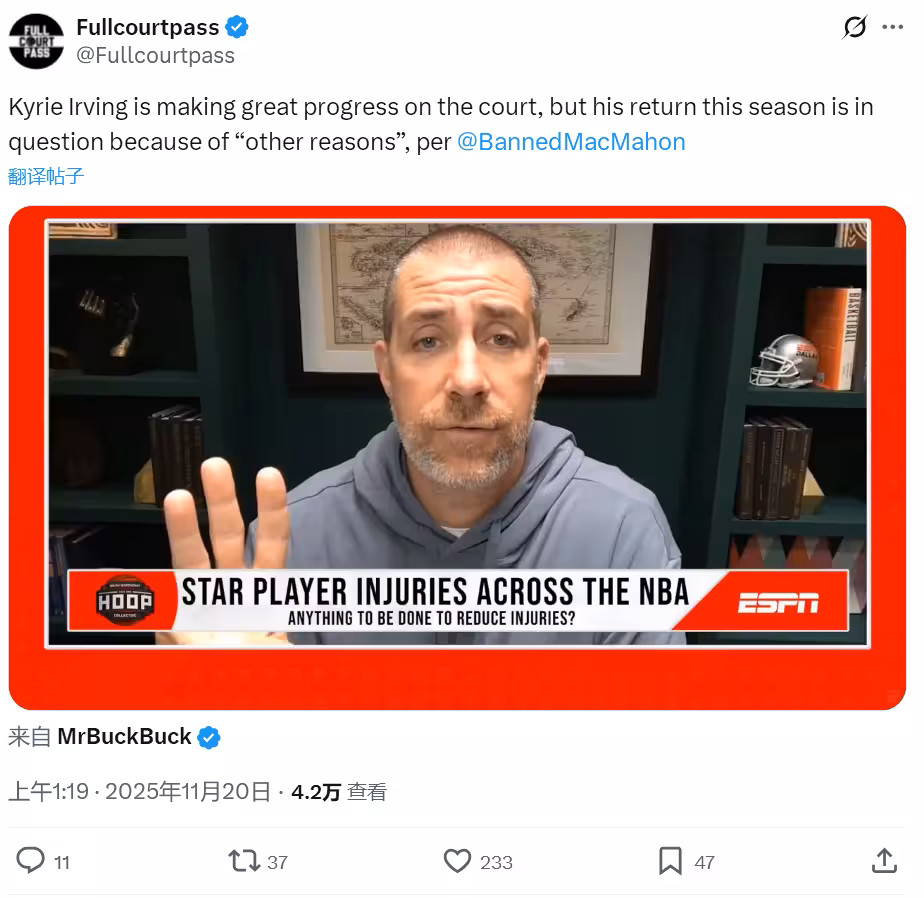Click the Grok slash icon
This screenshot has height=898, width=924.
point(854,27)
